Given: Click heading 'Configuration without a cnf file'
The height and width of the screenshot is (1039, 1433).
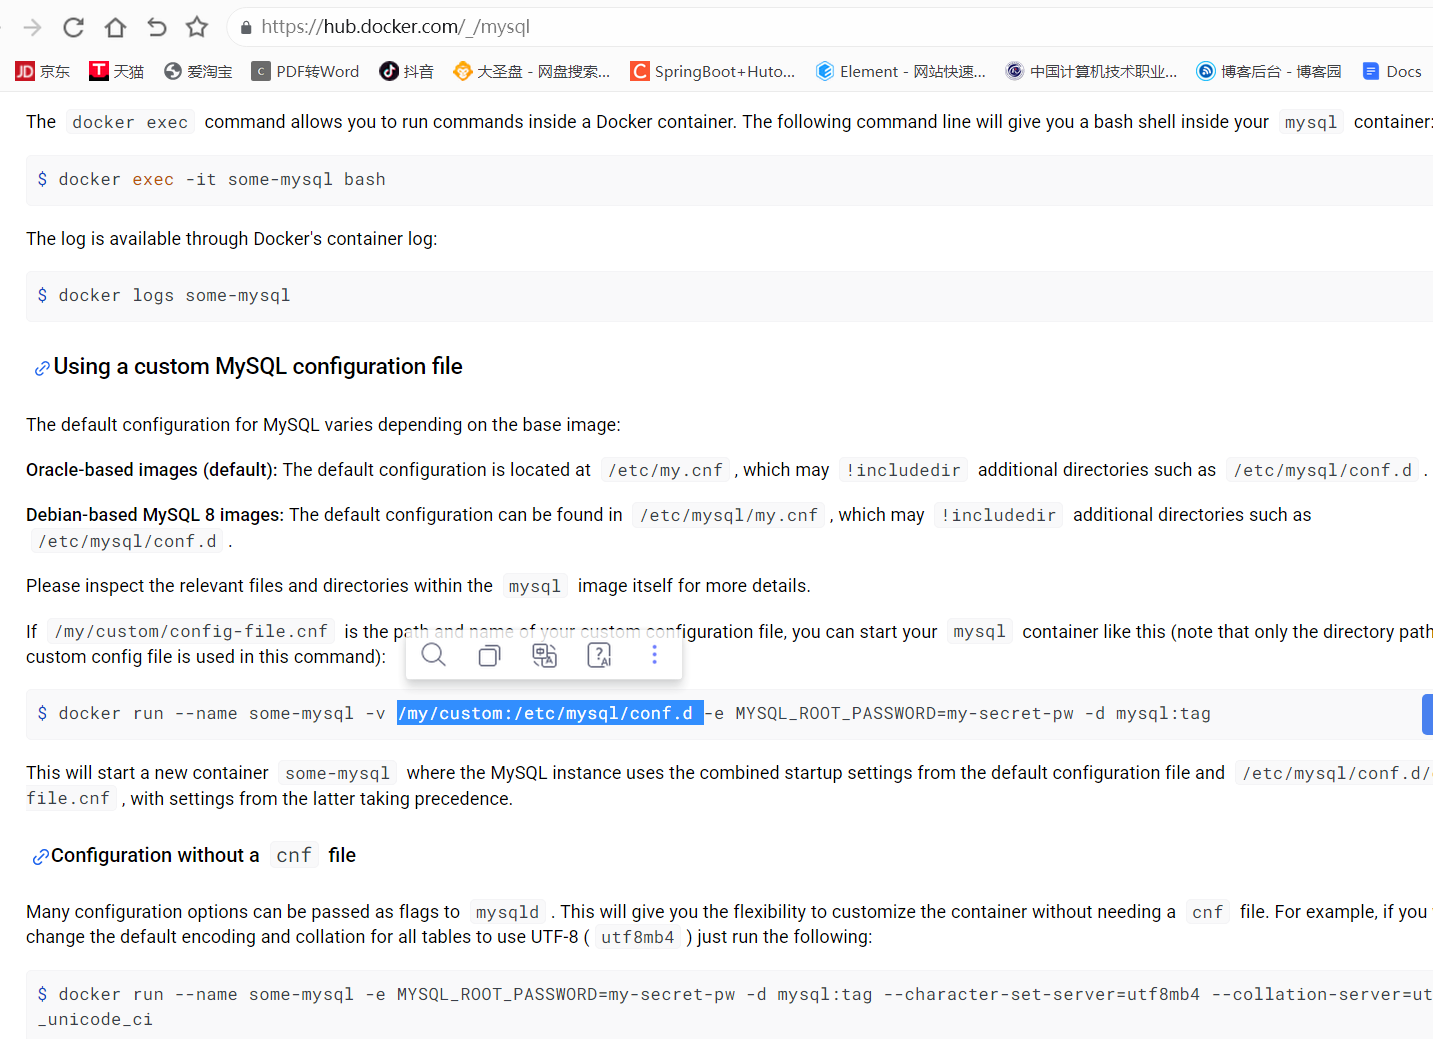Looking at the screenshot, I should pyautogui.click(x=203, y=855).
